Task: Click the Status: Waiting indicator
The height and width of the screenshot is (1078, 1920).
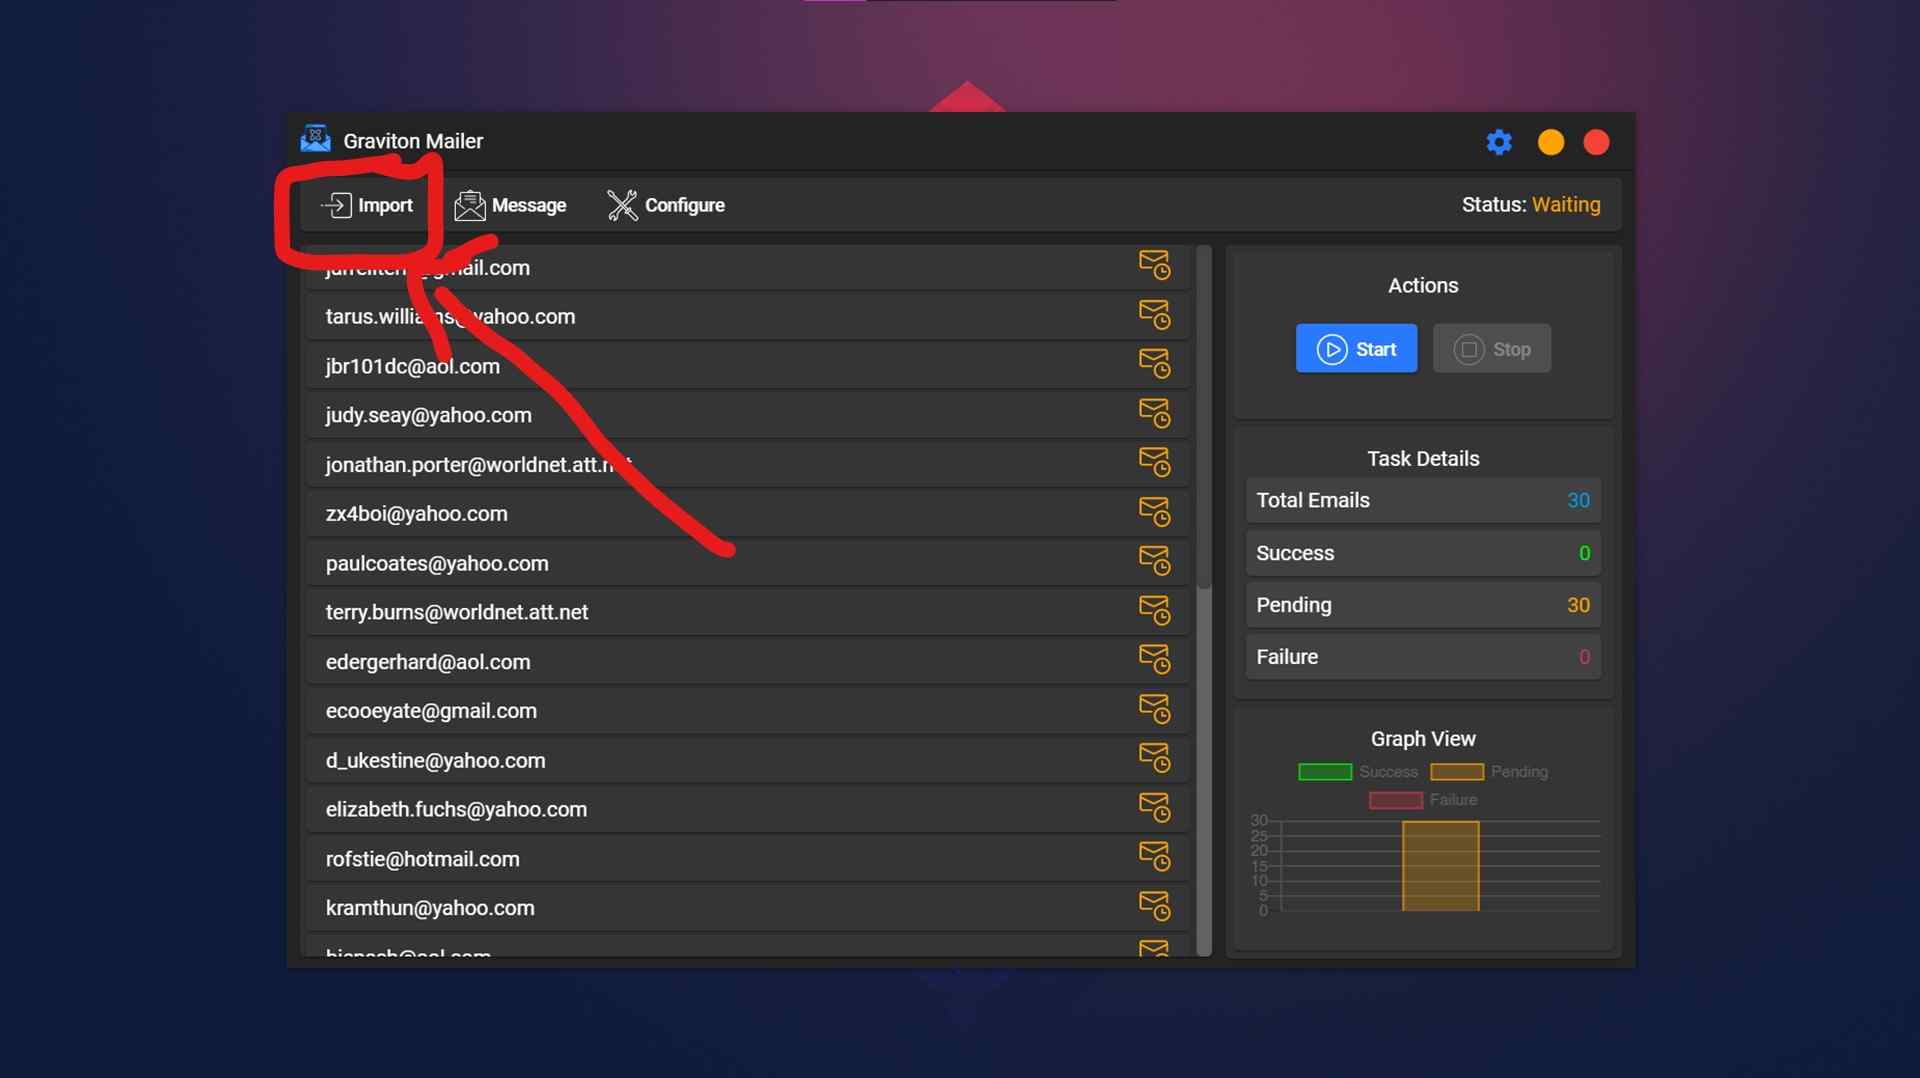Action: 1531,205
